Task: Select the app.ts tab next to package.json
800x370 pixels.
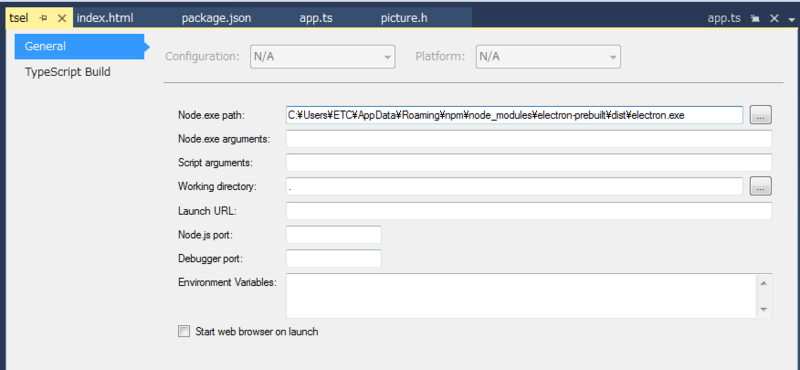Action: [316, 18]
